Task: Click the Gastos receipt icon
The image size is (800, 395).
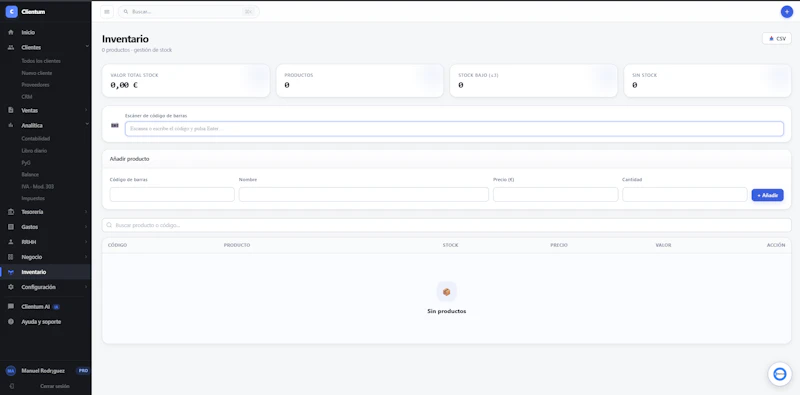Action: click(x=11, y=227)
